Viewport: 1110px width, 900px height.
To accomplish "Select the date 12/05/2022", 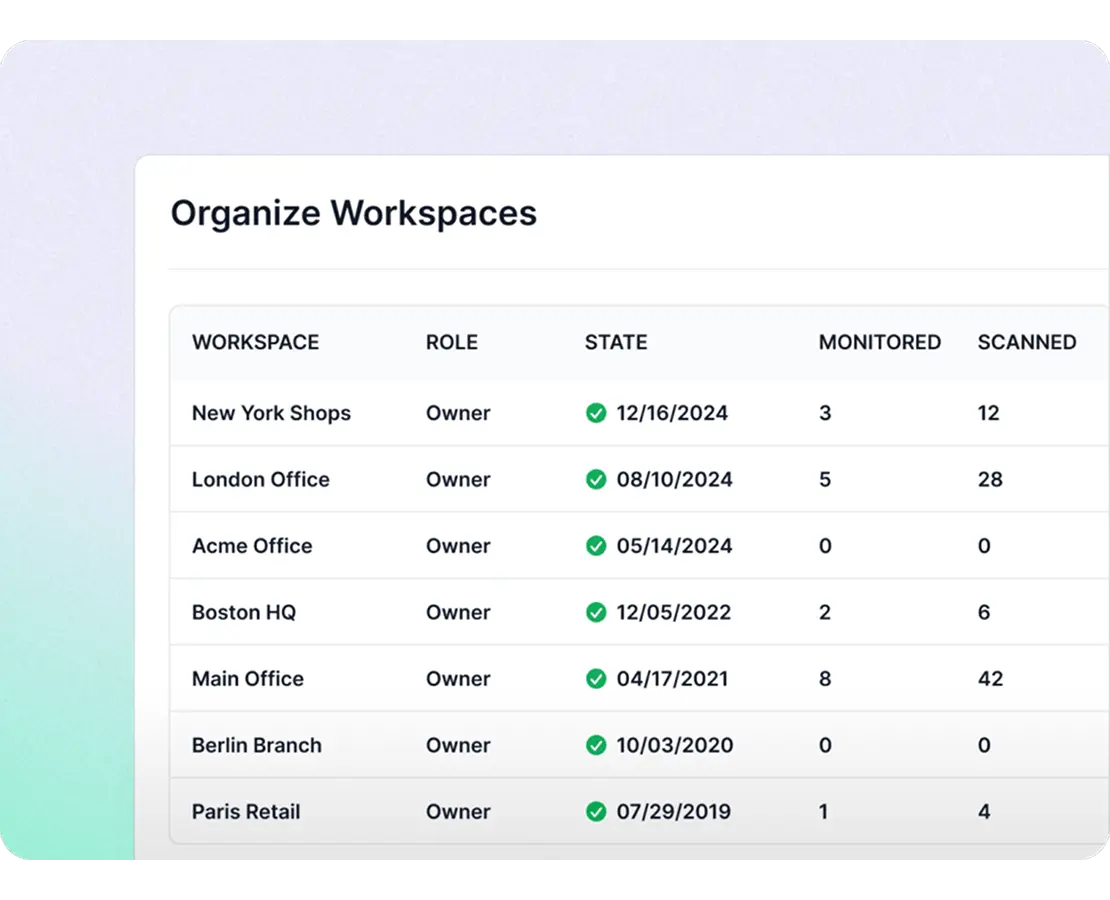I will 674,613.
